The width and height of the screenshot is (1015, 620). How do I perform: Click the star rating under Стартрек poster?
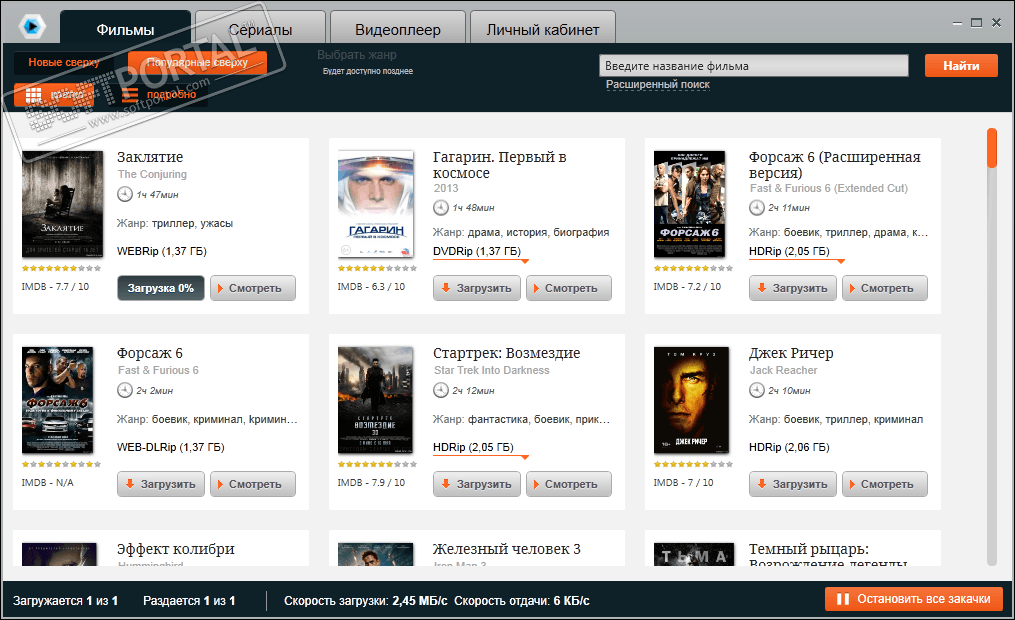pos(377,464)
